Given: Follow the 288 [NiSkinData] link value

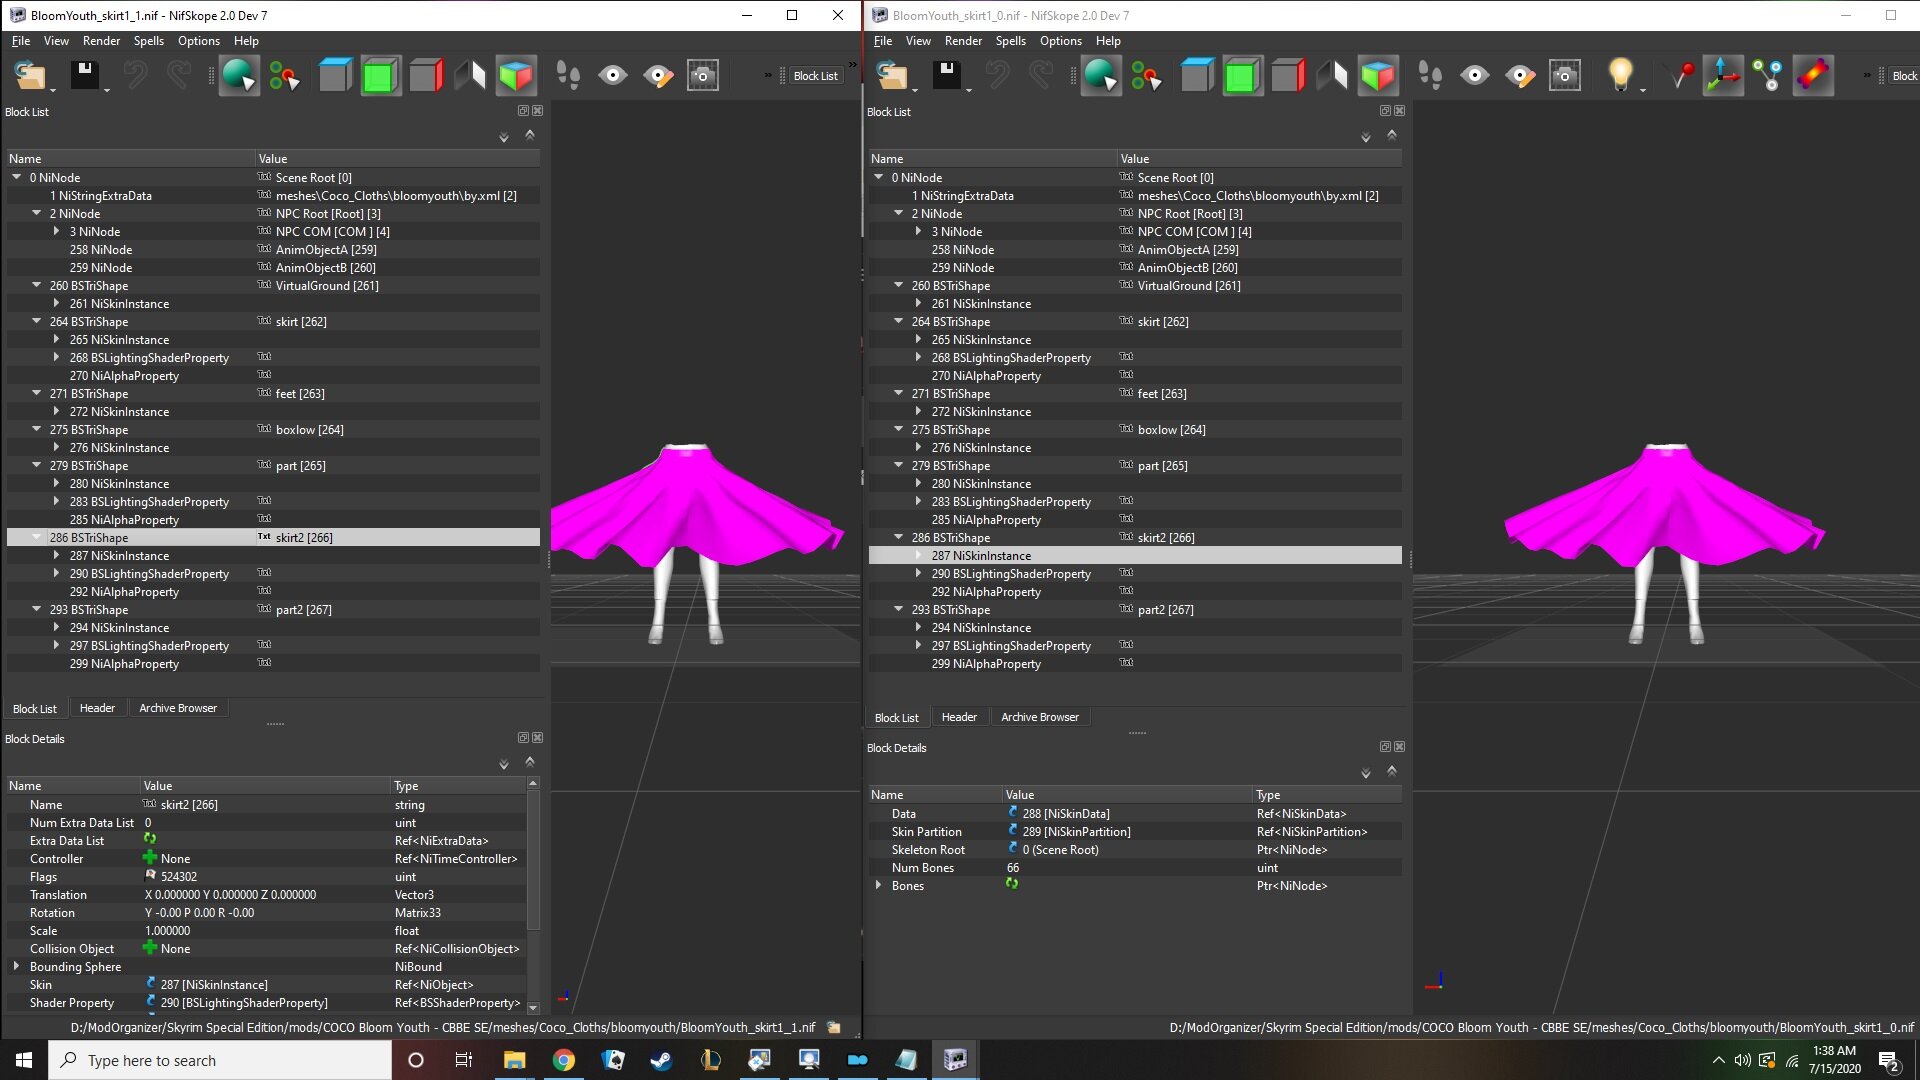Looking at the screenshot, I should tap(1066, 814).
